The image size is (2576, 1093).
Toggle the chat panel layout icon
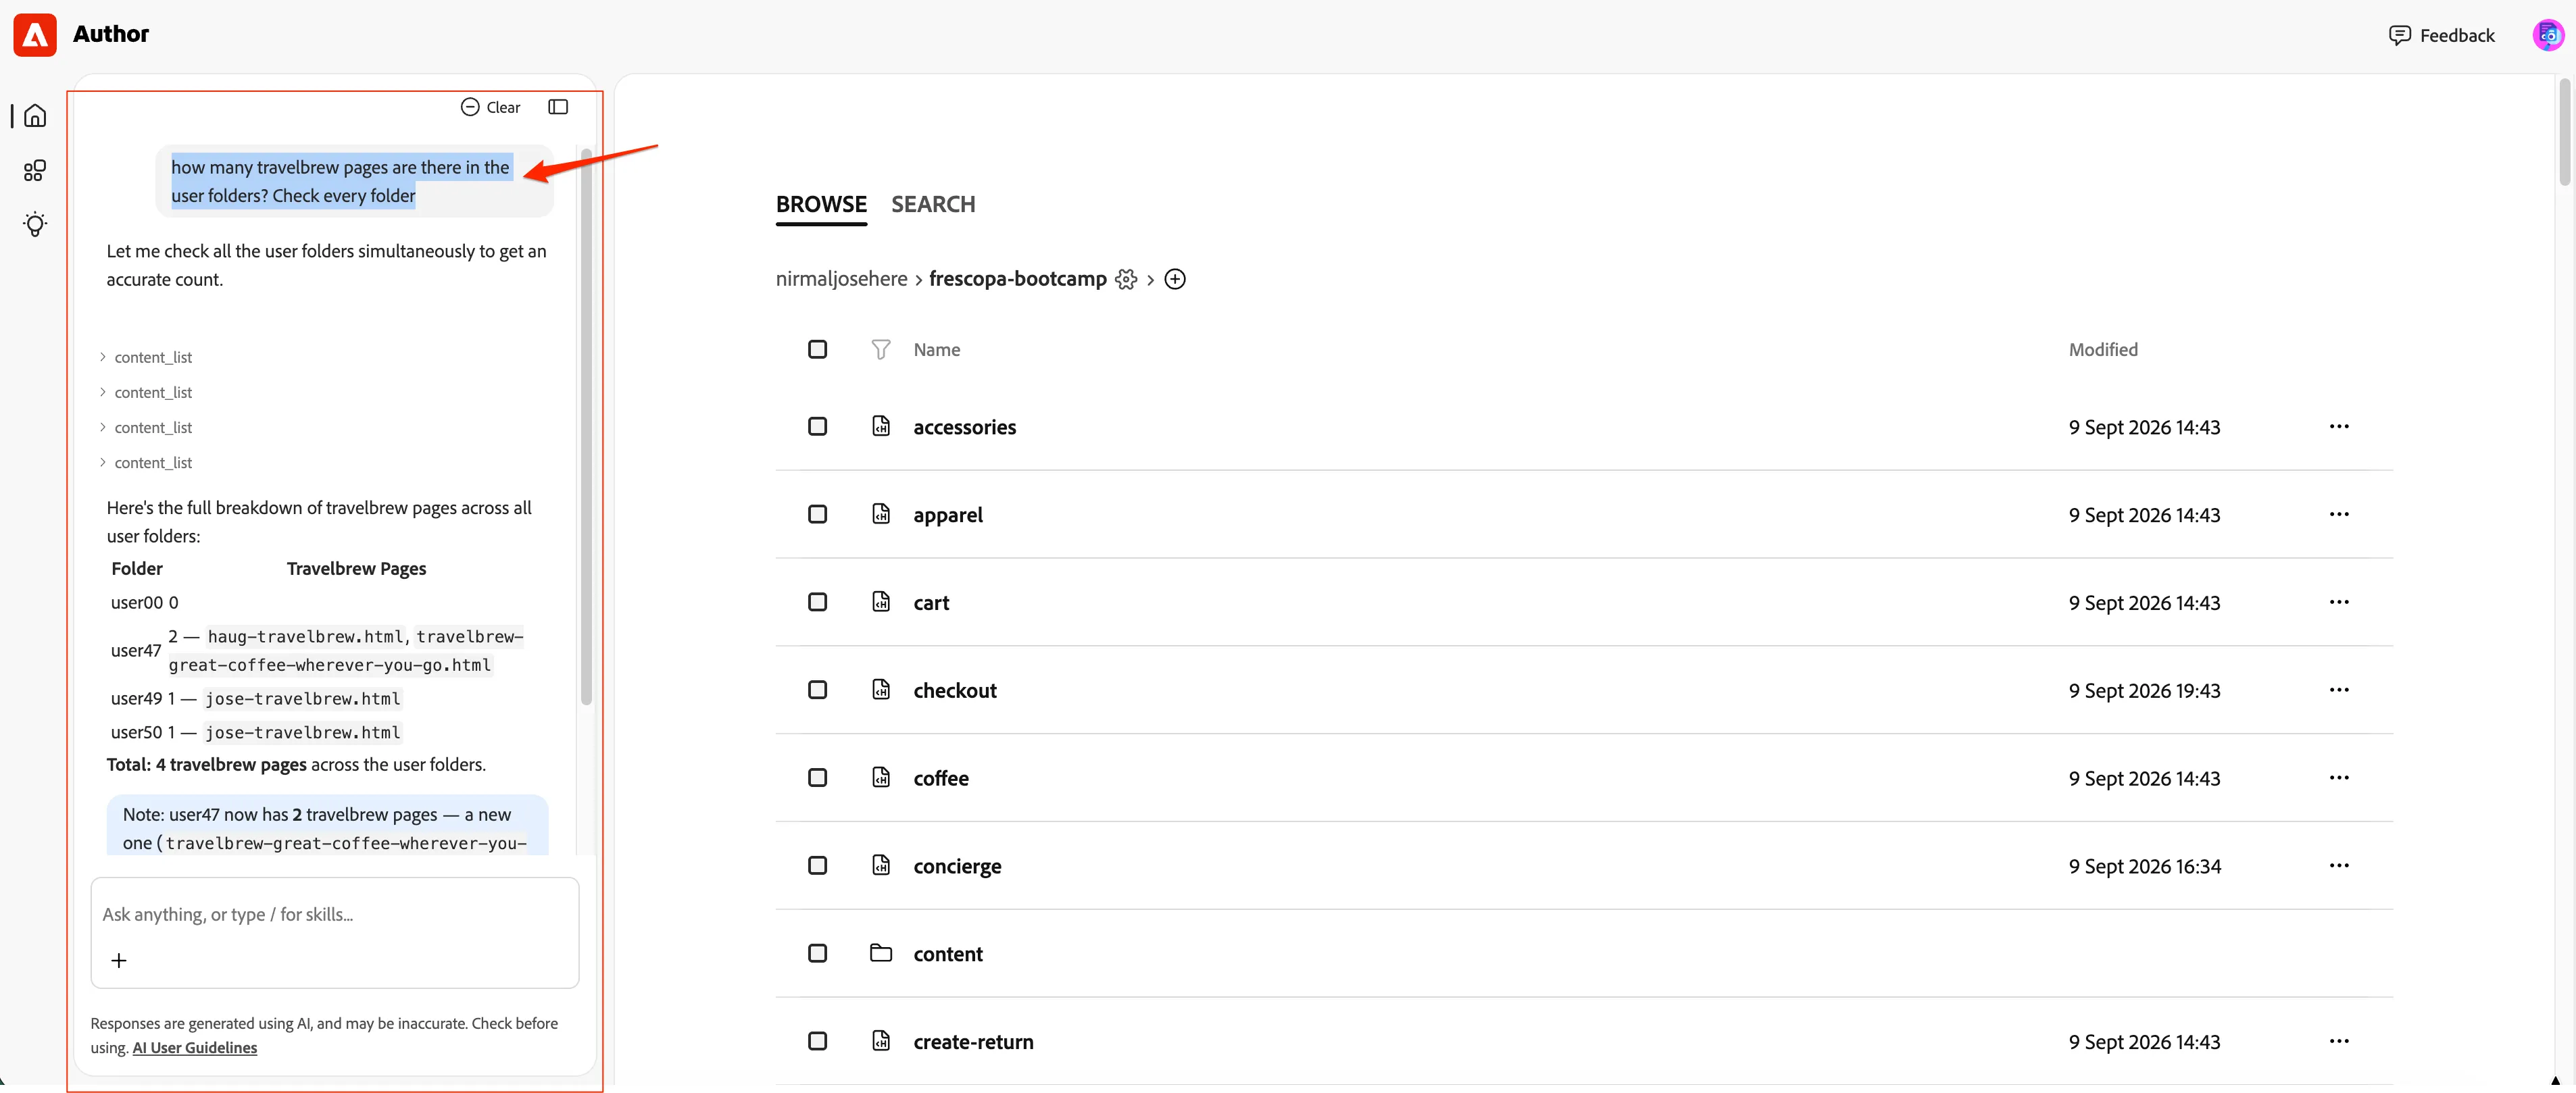coord(558,107)
